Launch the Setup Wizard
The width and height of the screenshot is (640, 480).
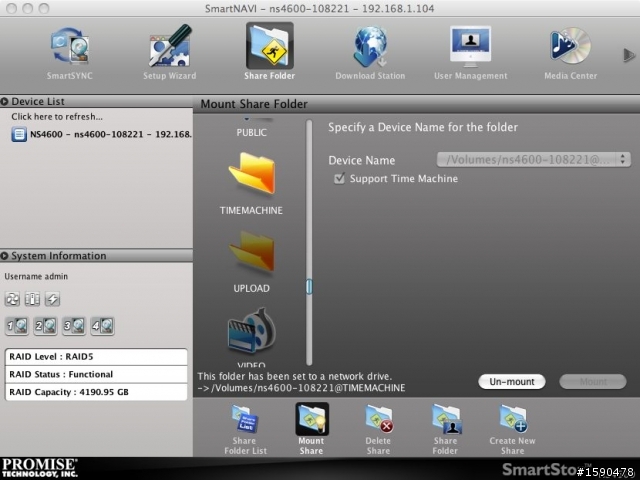(x=169, y=53)
